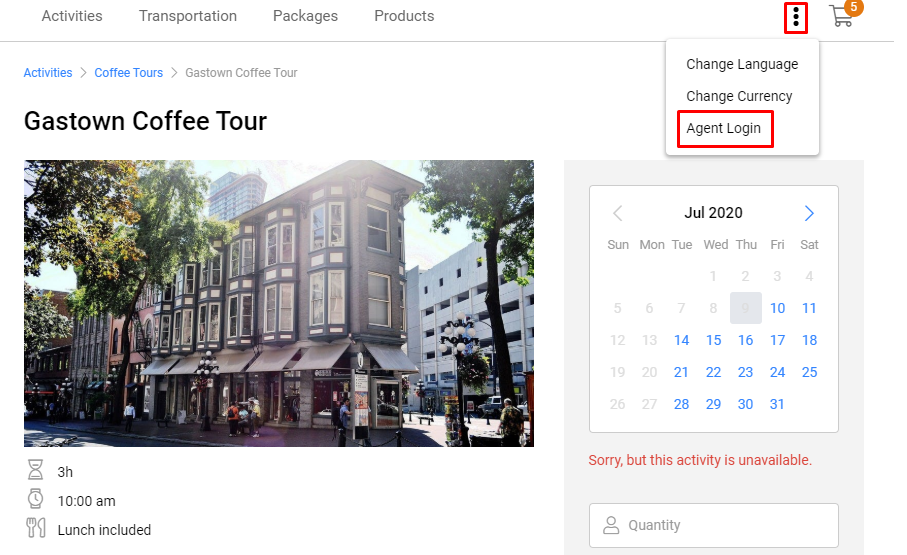This screenshot has width=907, height=555.
Task: Open the three-dot overflow menu
Action: coord(796,17)
